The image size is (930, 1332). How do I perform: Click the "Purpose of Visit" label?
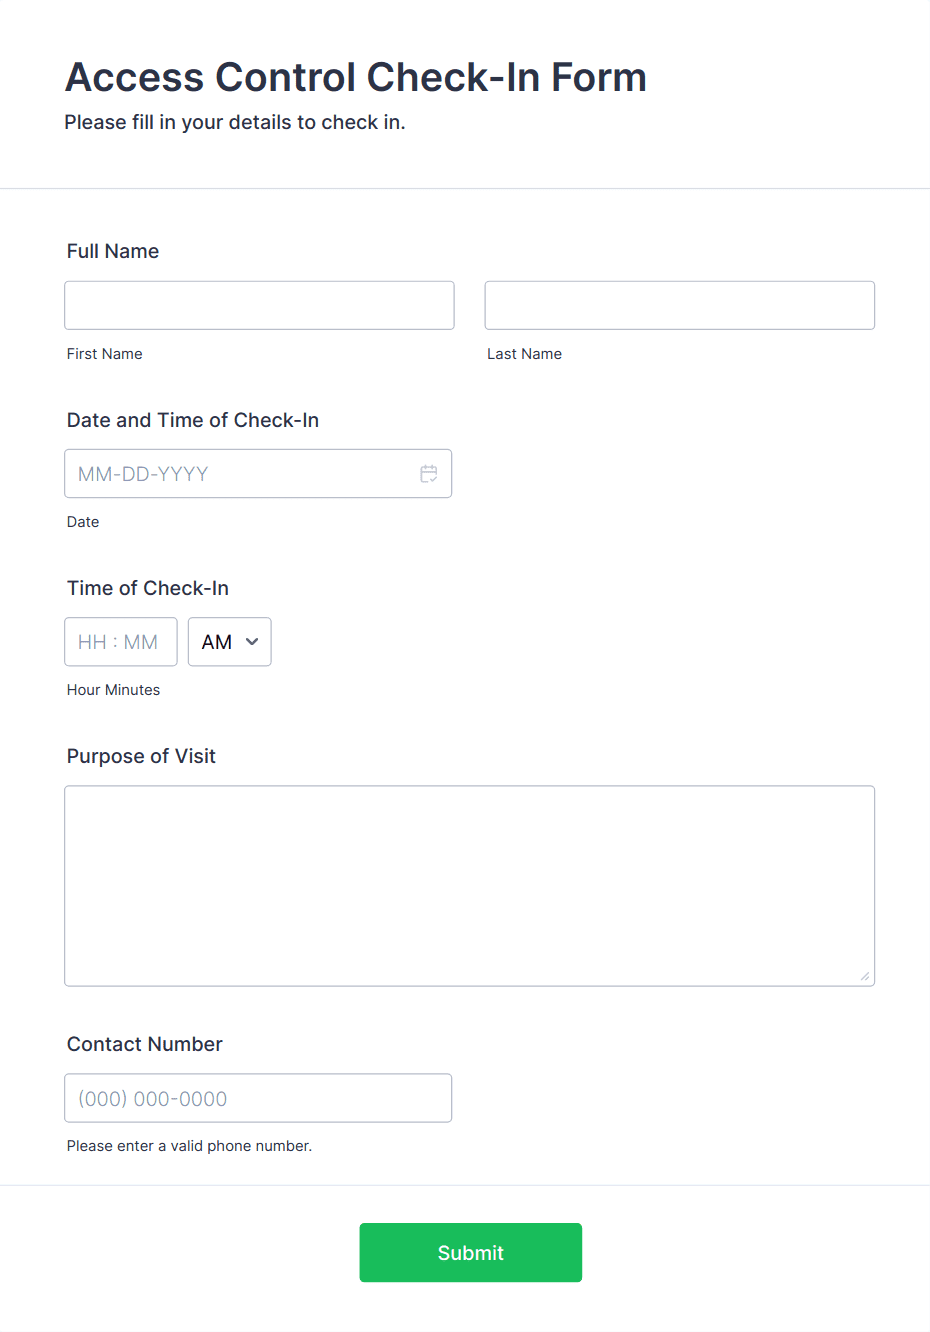coord(141,756)
